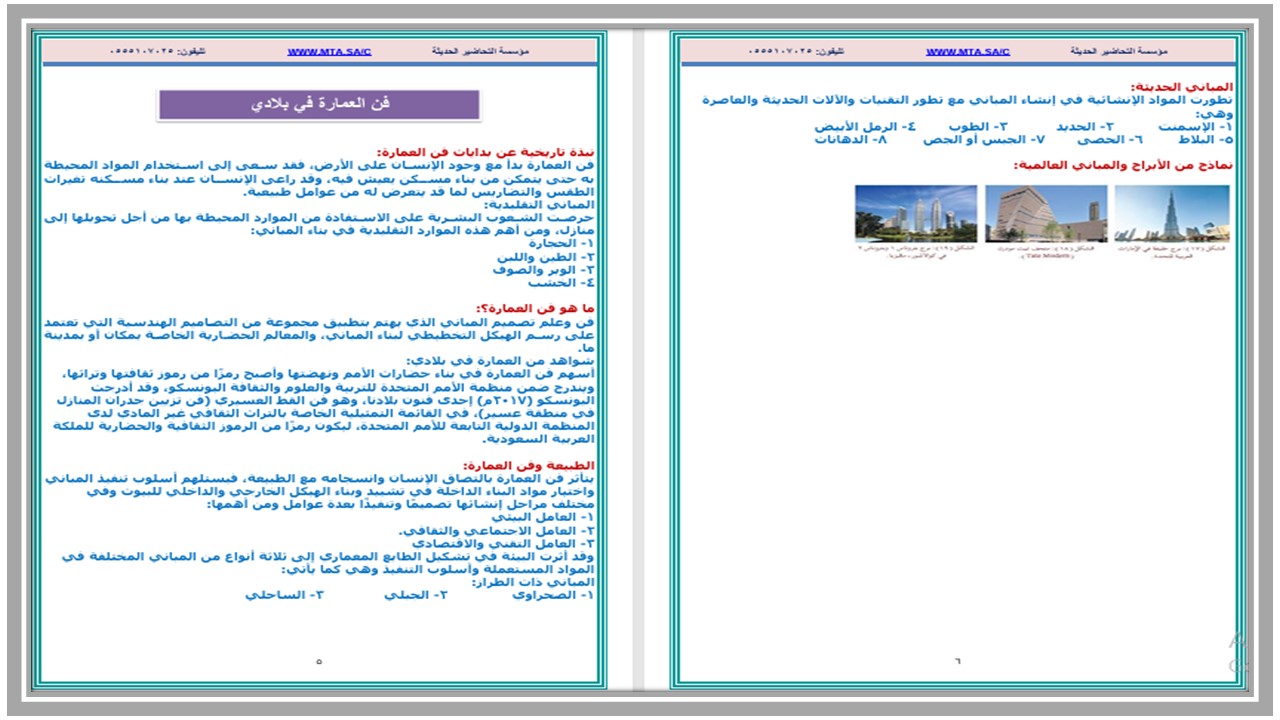
Task: Click the Tate Modern caption under the image
Action: coord(1045,251)
